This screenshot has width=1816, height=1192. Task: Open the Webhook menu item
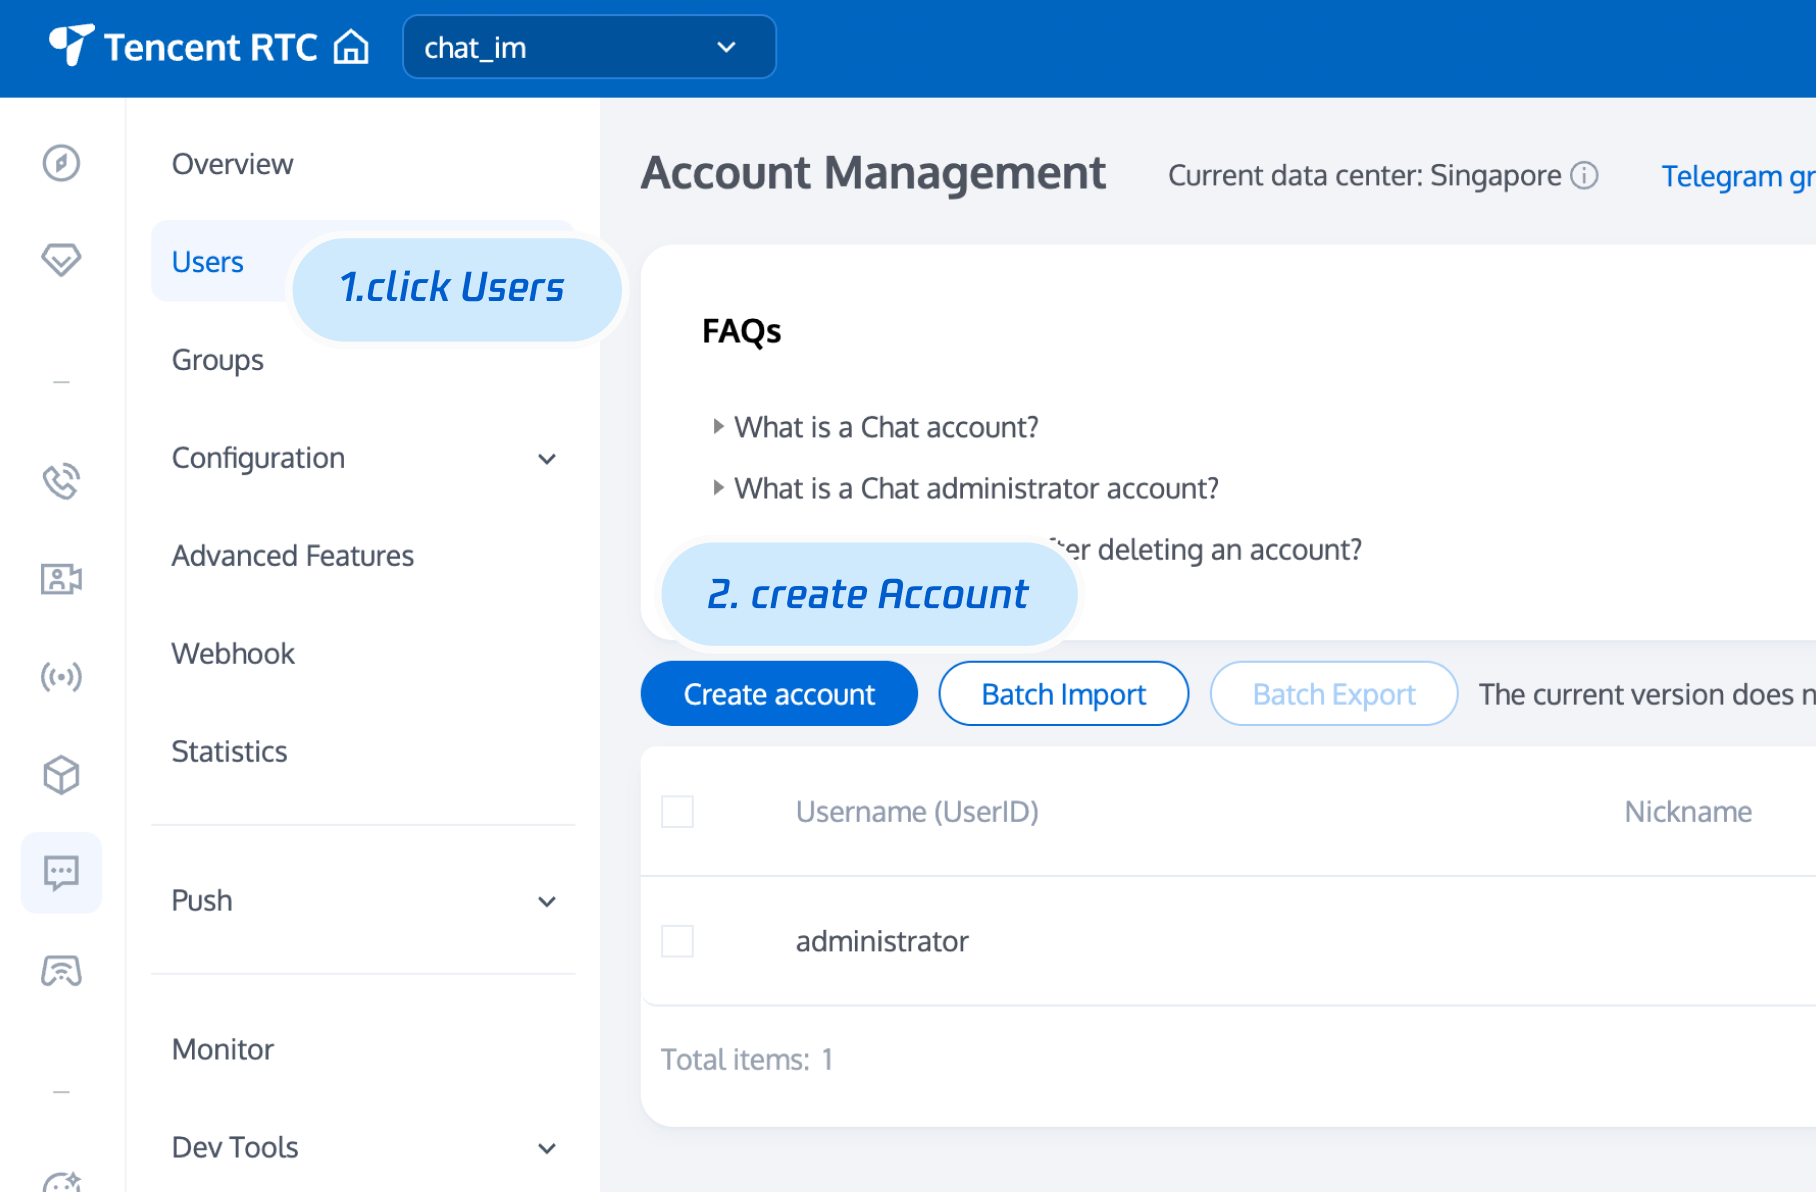[233, 654]
